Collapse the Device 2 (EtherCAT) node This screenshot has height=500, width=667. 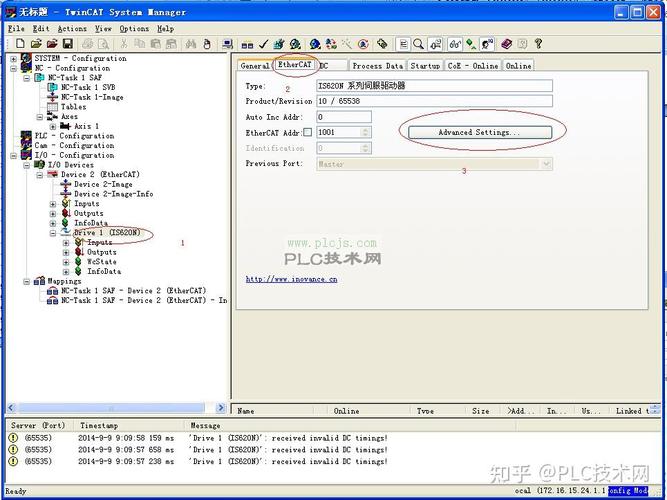tap(40, 175)
